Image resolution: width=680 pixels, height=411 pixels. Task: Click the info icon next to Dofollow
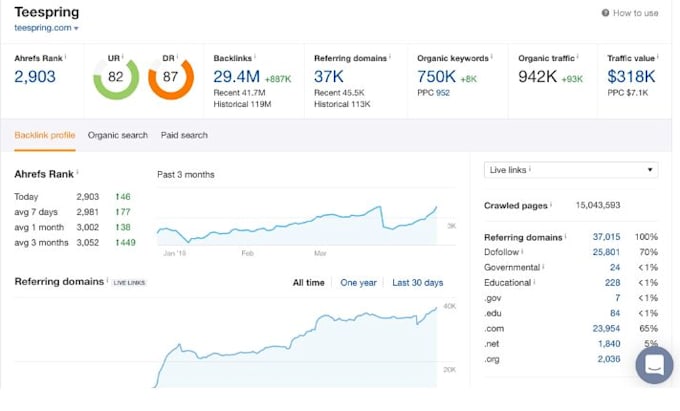(x=522, y=251)
